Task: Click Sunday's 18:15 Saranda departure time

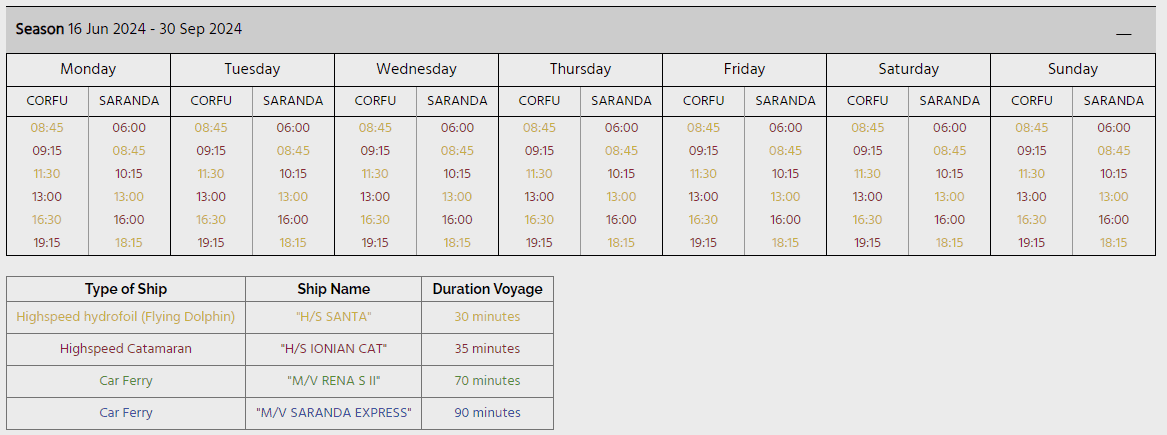Action: (x=1113, y=243)
